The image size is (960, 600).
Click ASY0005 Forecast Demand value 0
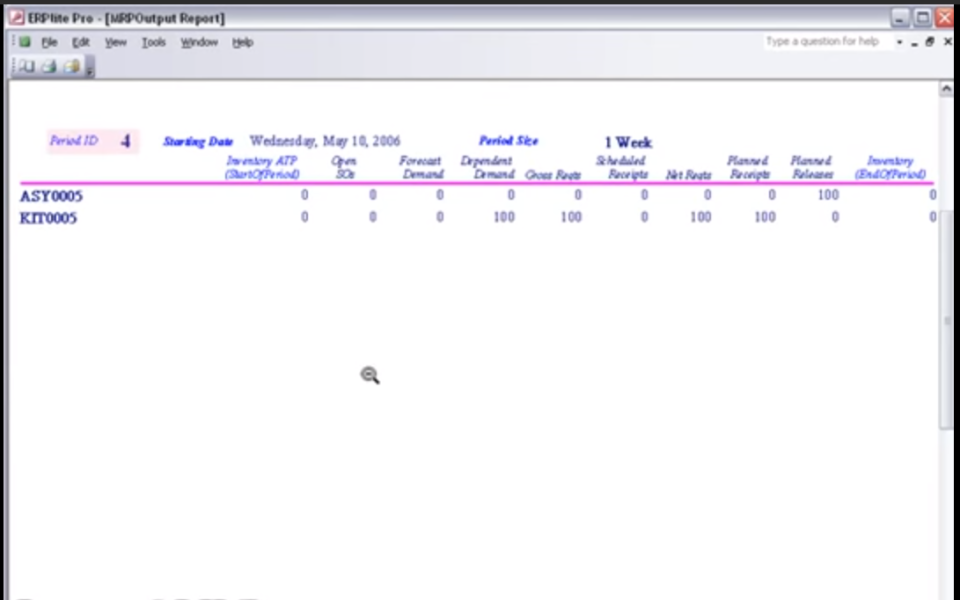(x=440, y=195)
